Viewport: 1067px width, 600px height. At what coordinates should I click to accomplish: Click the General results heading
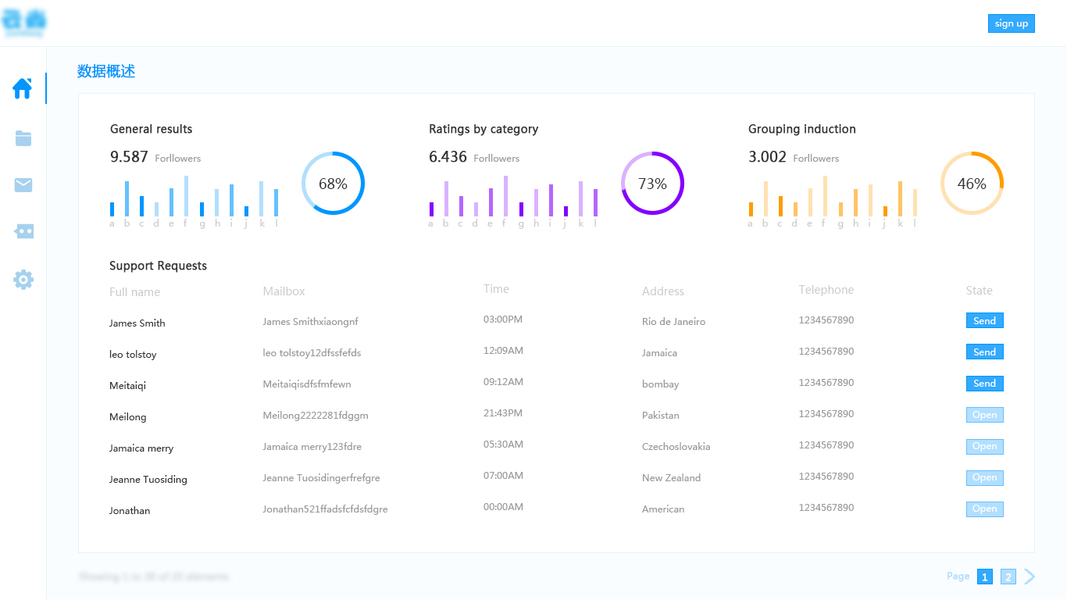point(151,129)
